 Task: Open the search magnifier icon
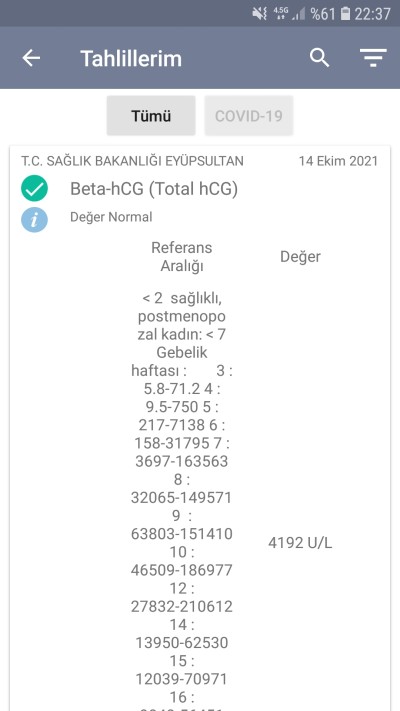pos(319,58)
